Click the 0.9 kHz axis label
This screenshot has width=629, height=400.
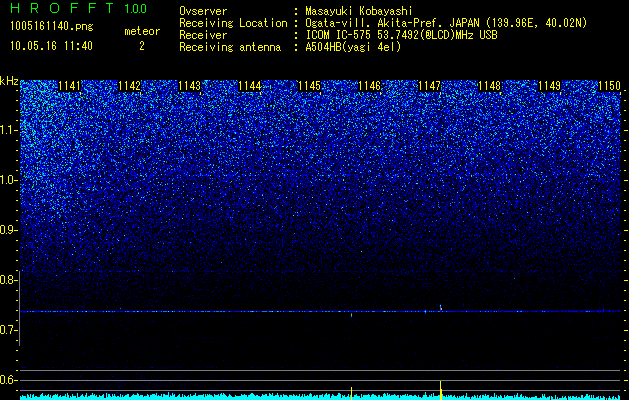8,230
